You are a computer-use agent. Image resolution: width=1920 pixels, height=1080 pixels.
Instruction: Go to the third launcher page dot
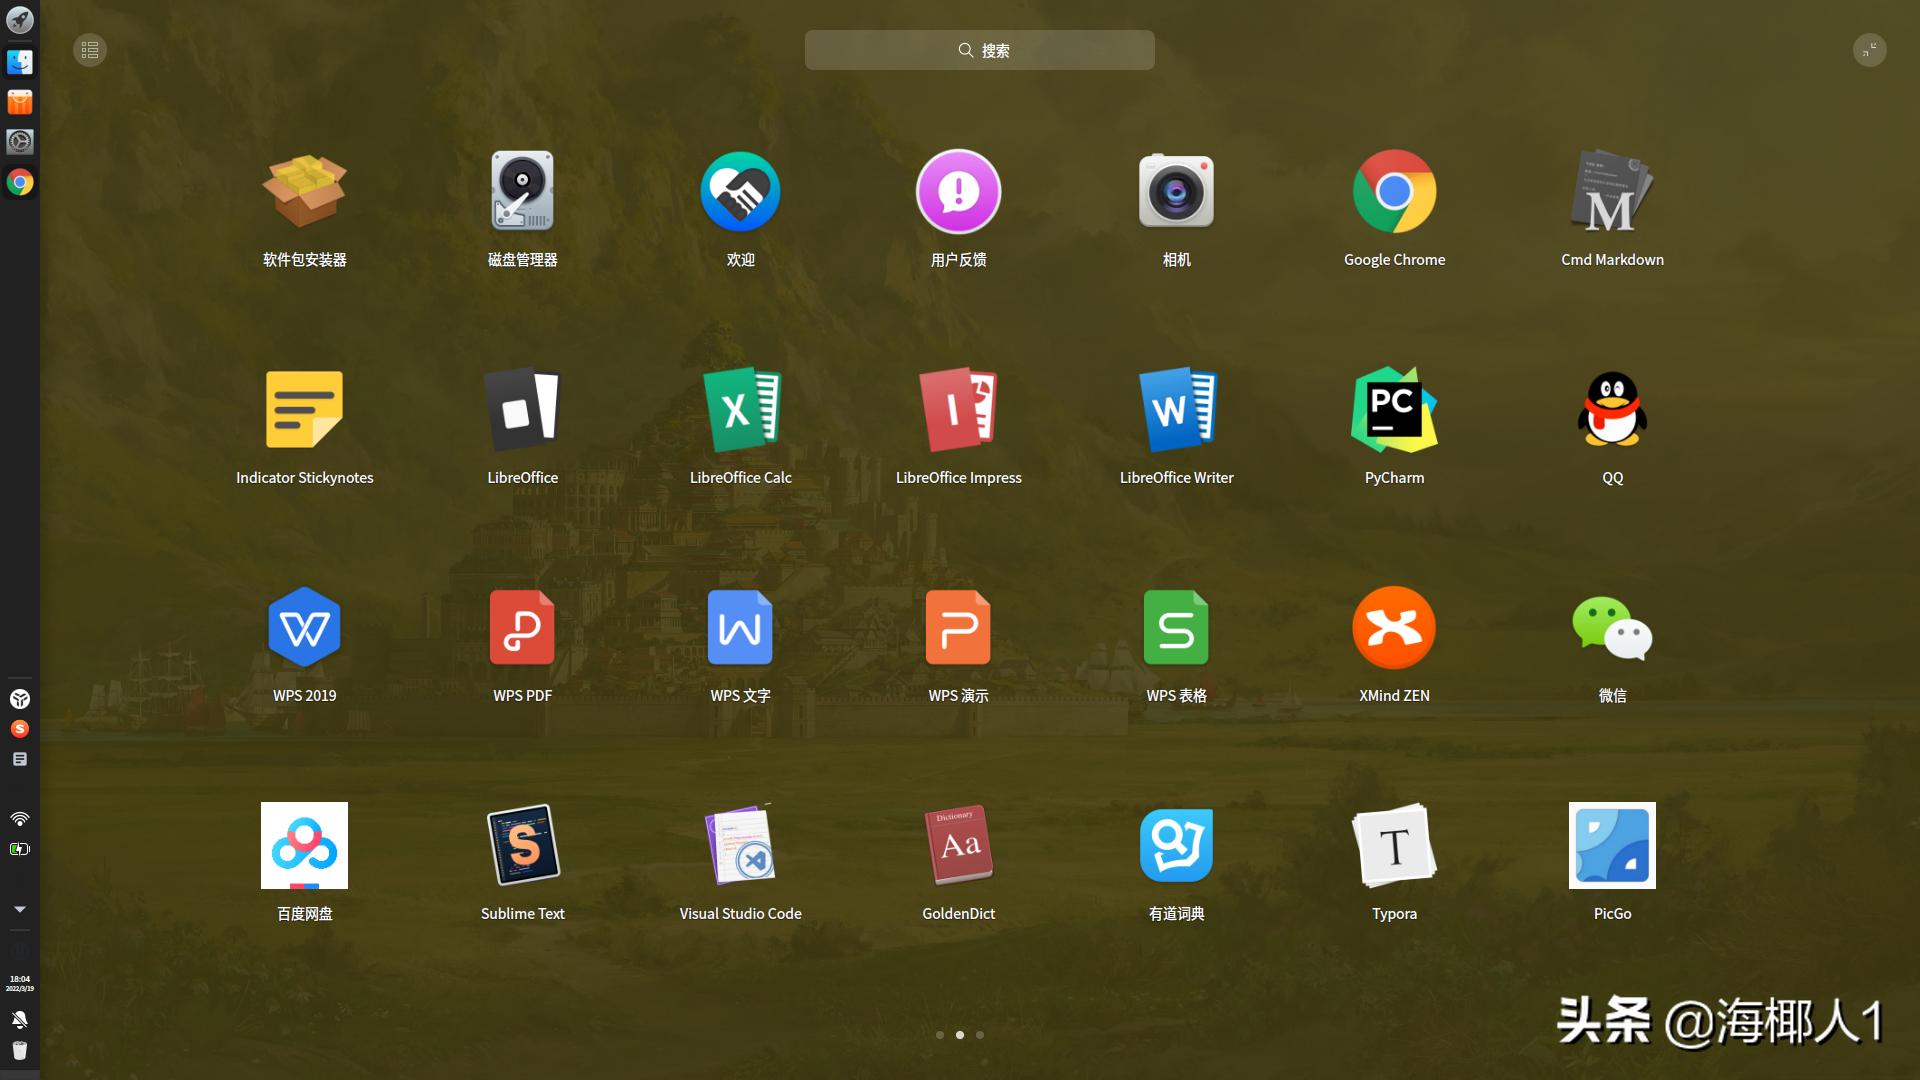click(980, 1035)
